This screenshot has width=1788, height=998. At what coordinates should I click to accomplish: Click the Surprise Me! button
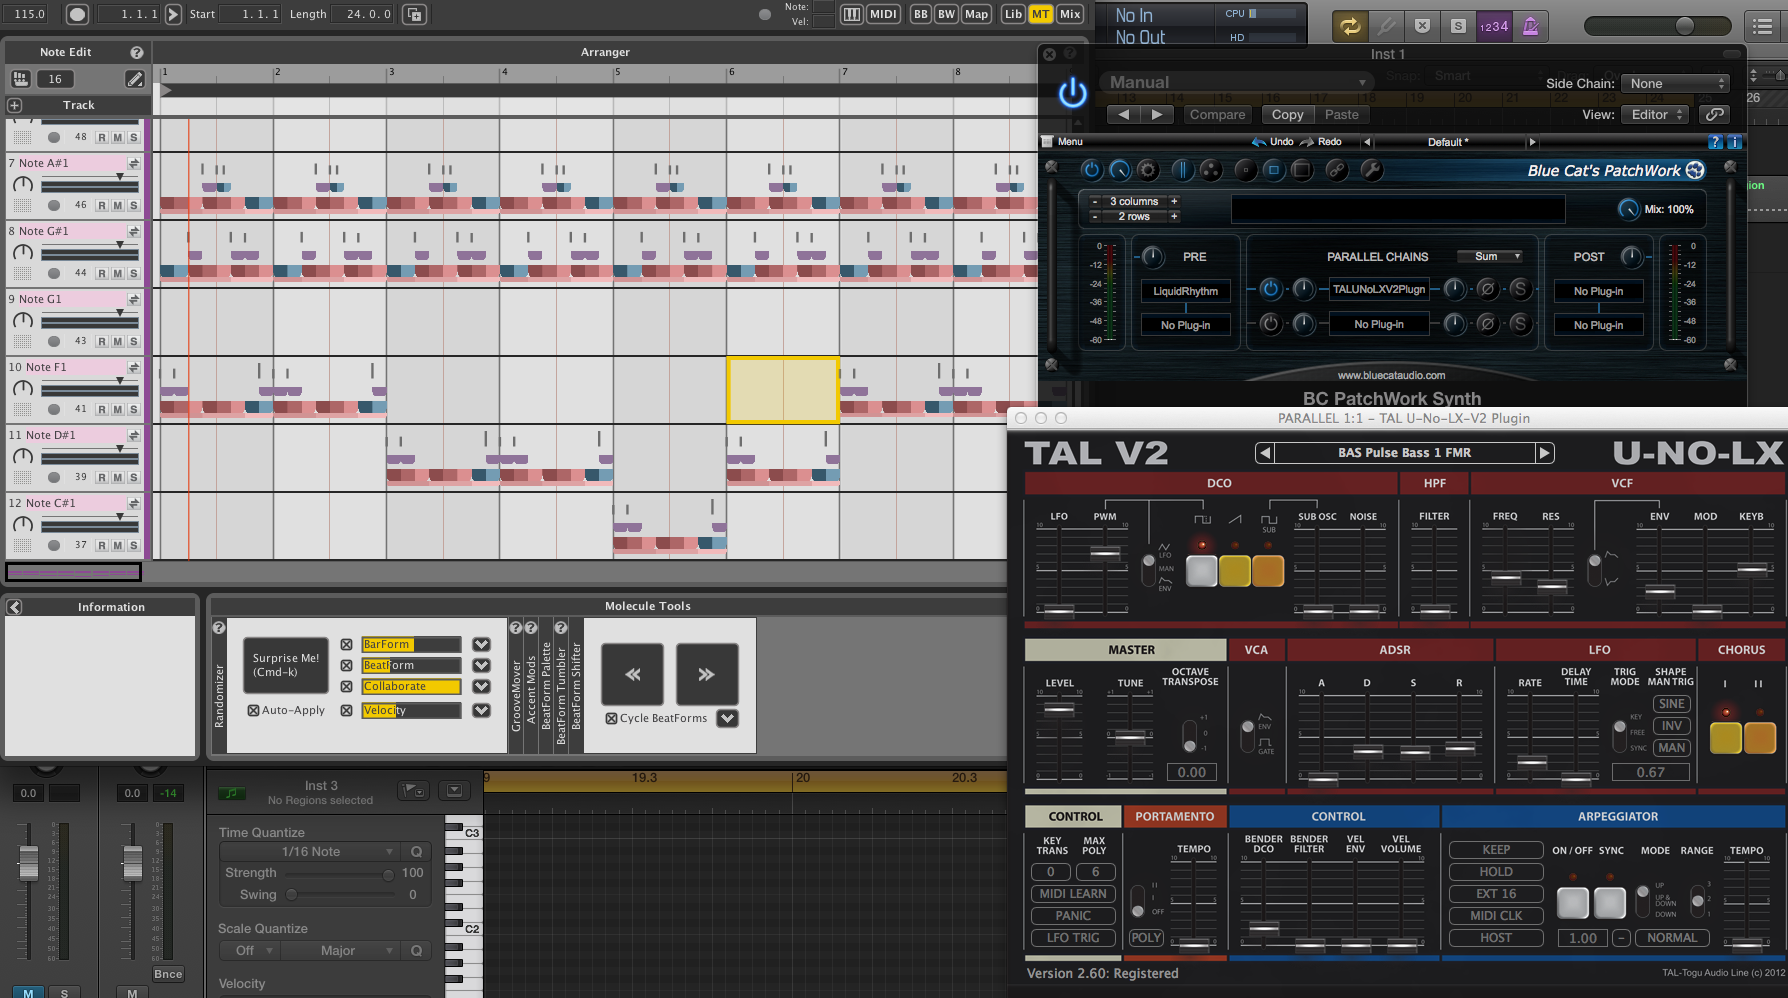pyautogui.click(x=286, y=665)
